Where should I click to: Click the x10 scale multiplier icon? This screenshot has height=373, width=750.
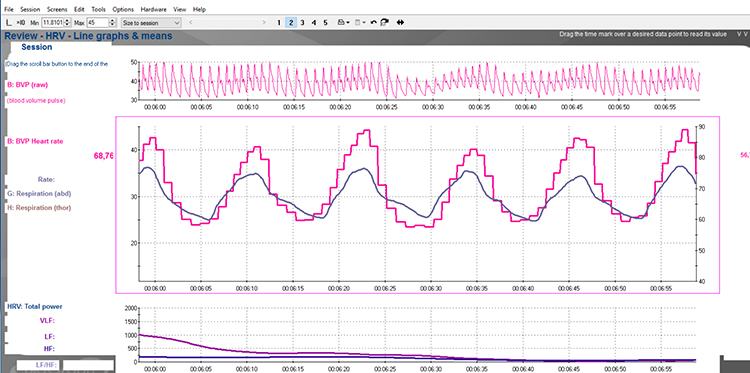[20, 22]
